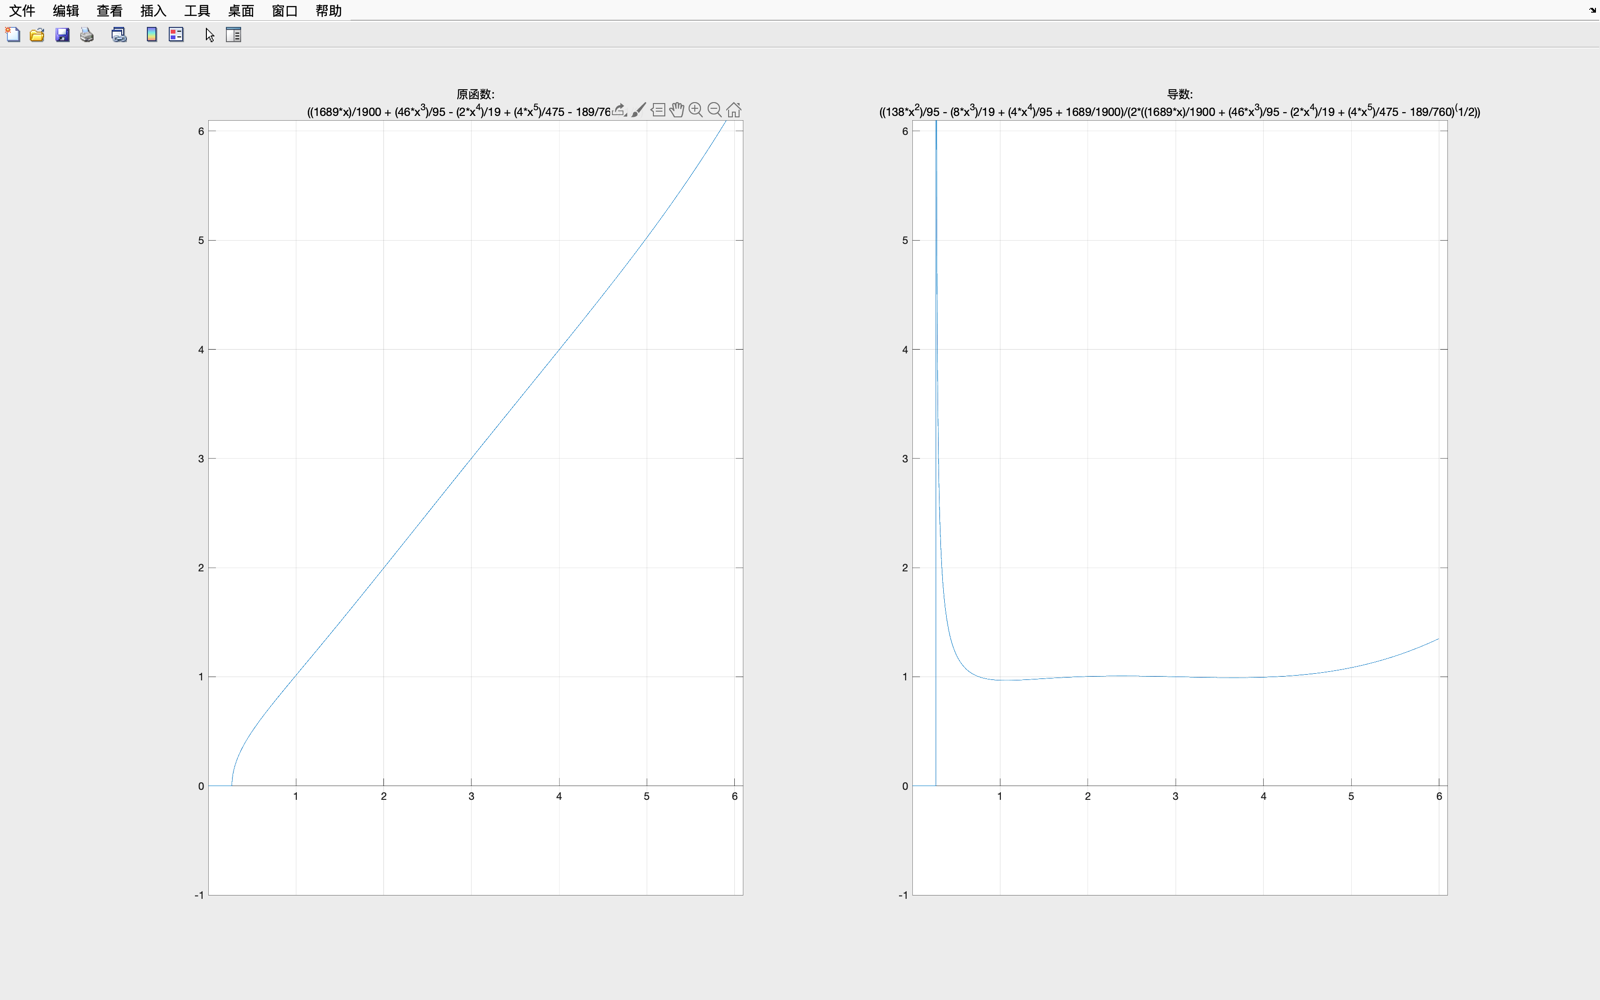Viewport: 1600px width, 1000px height.
Task: Select the blue derivative curve in the right plot
Action: point(1176,677)
